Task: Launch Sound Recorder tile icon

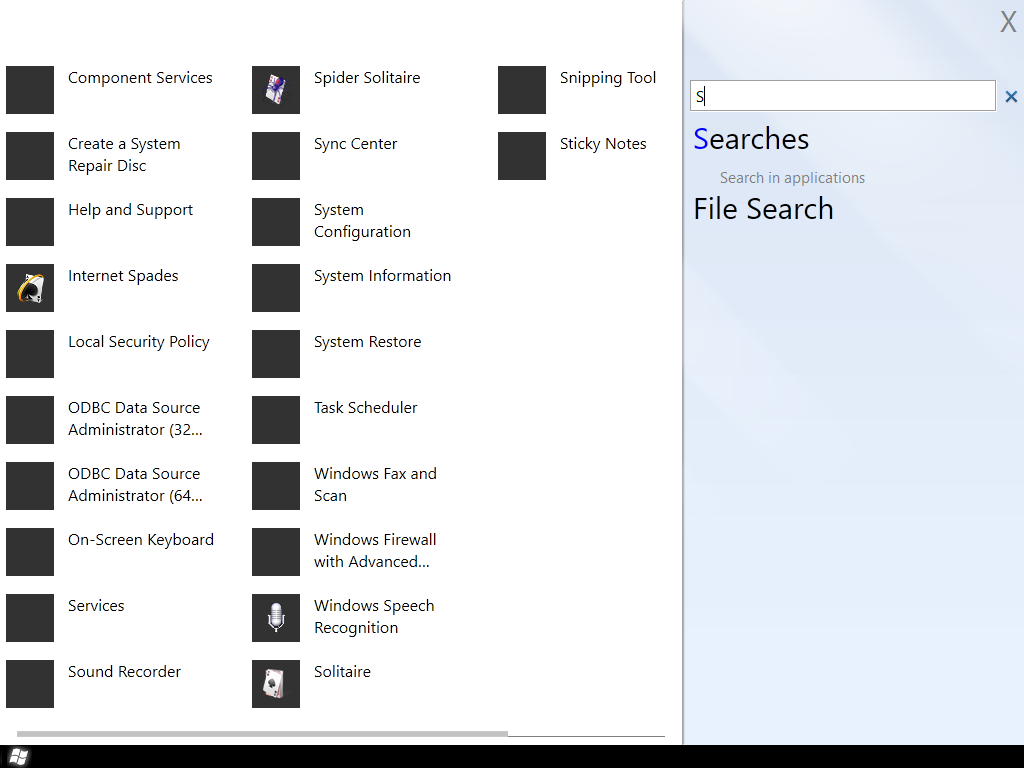Action: click(x=30, y=684)
